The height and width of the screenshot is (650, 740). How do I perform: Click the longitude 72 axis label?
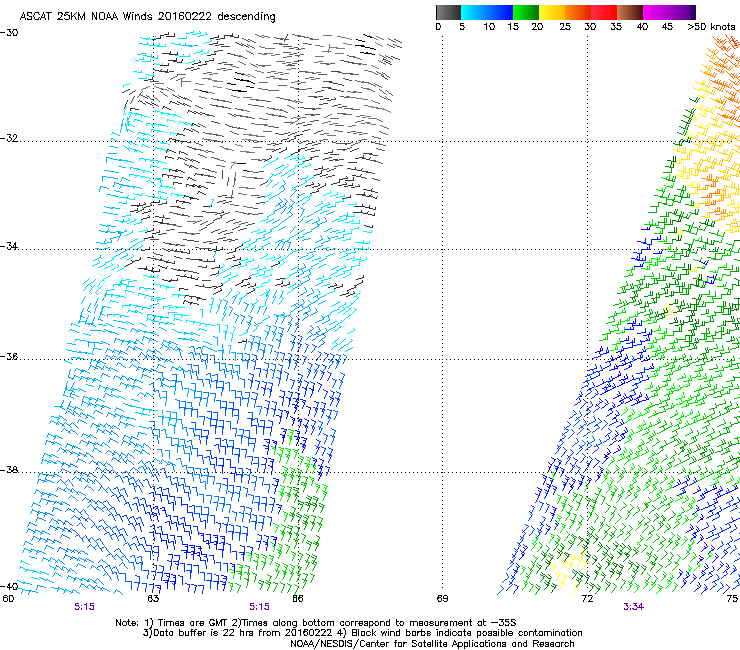pos(588,598)
